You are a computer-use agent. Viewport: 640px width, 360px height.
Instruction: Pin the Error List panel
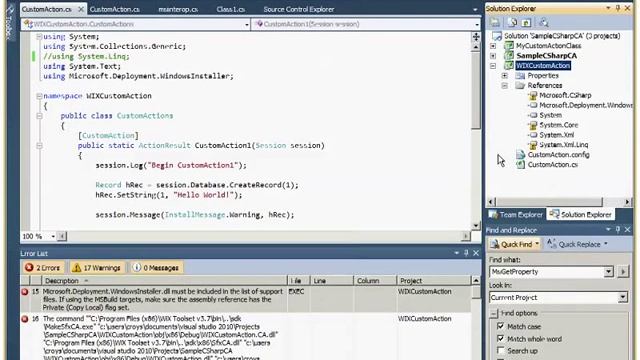tap(466, 253)
